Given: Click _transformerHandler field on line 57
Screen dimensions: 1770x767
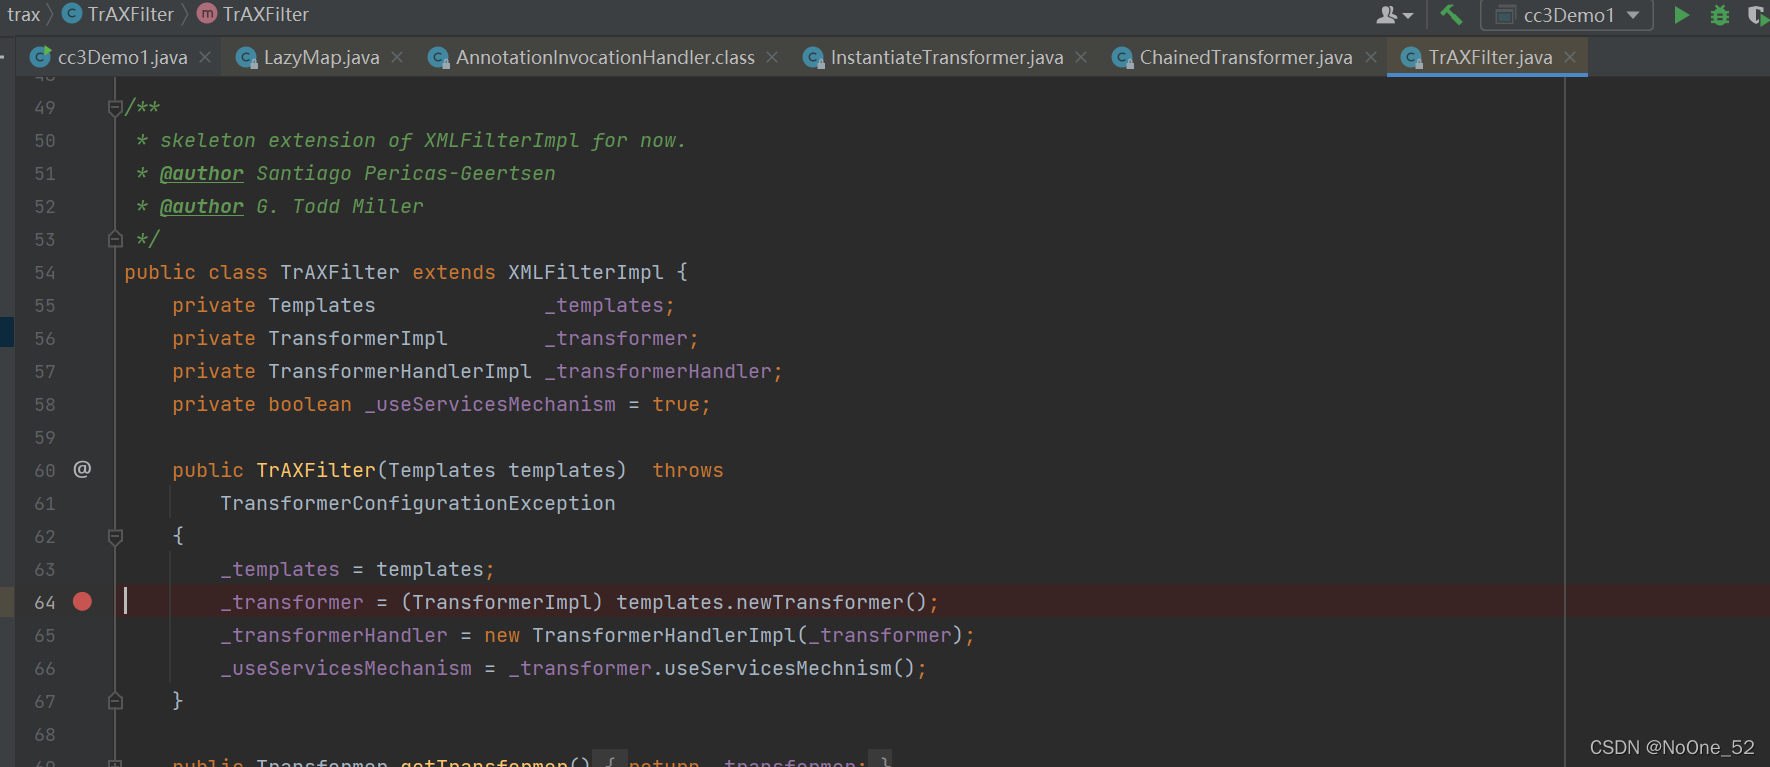Looking at the screenshot, I should click(x=658, y=371).
